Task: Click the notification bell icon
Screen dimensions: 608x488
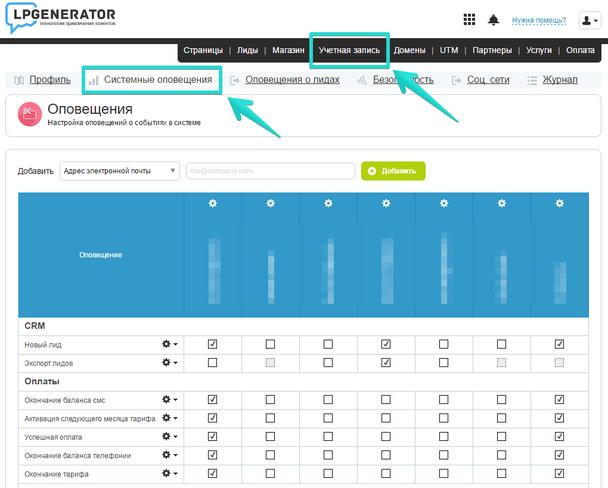Action: [493, 20]
